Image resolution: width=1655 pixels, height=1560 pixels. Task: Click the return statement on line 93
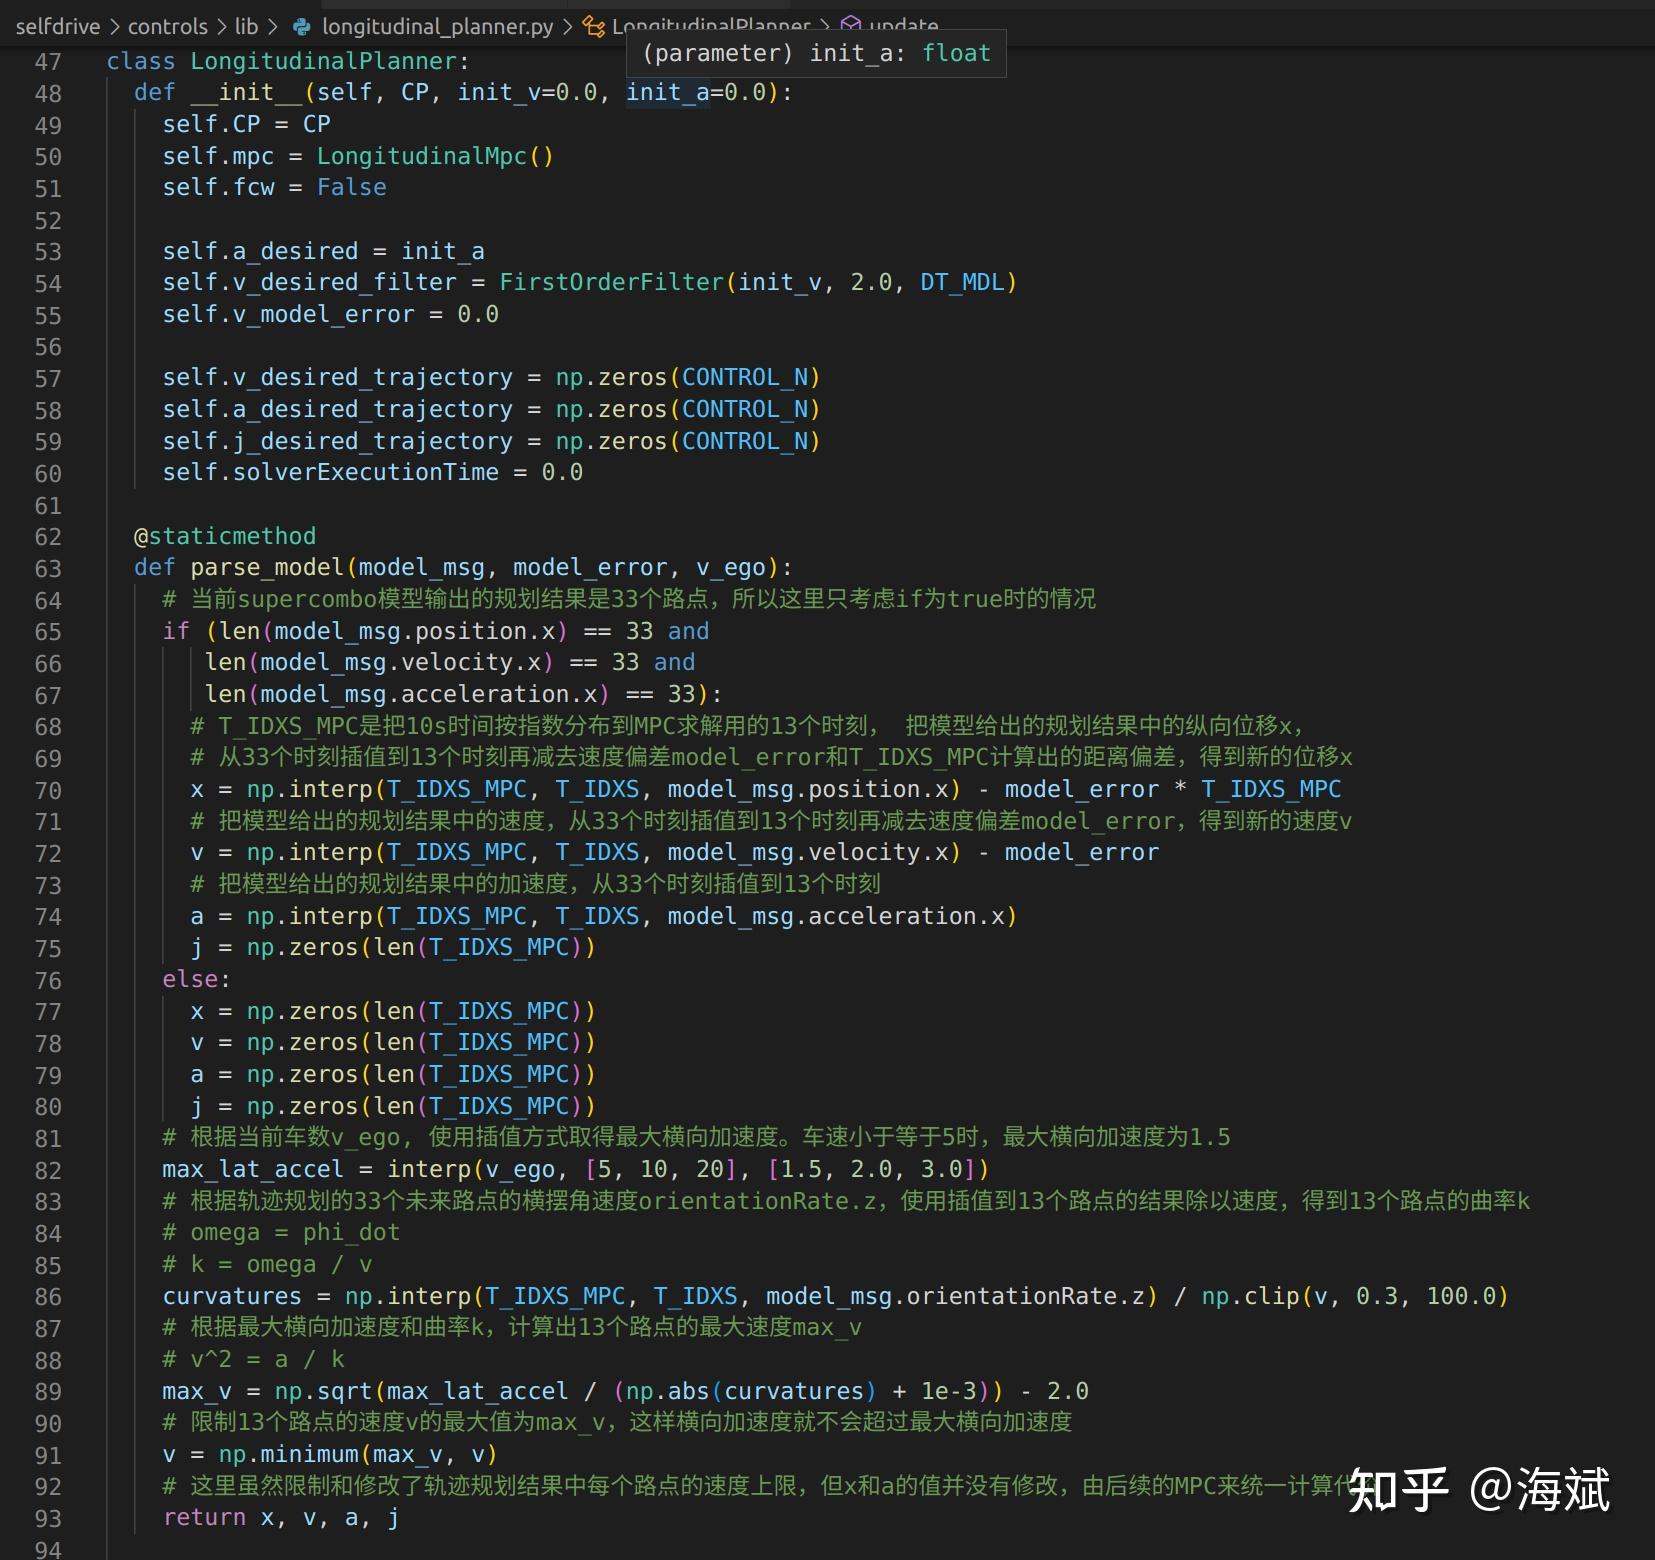coord(204,1517)
